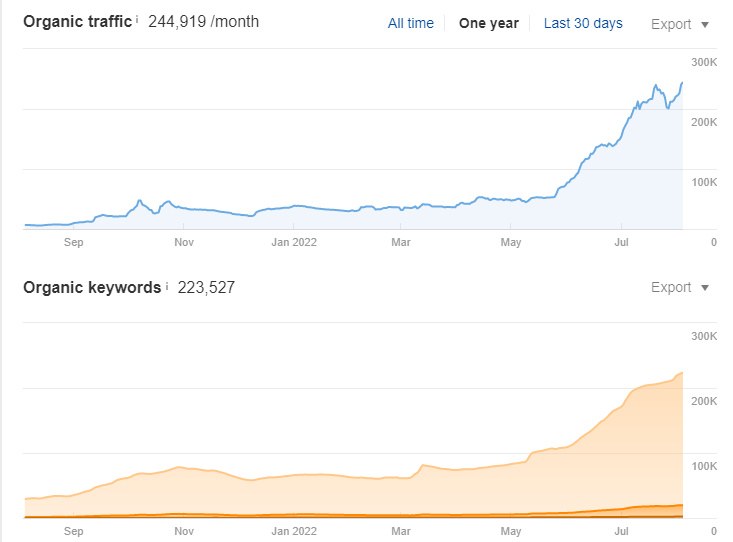Select the One year range

(x=488, y=23)
